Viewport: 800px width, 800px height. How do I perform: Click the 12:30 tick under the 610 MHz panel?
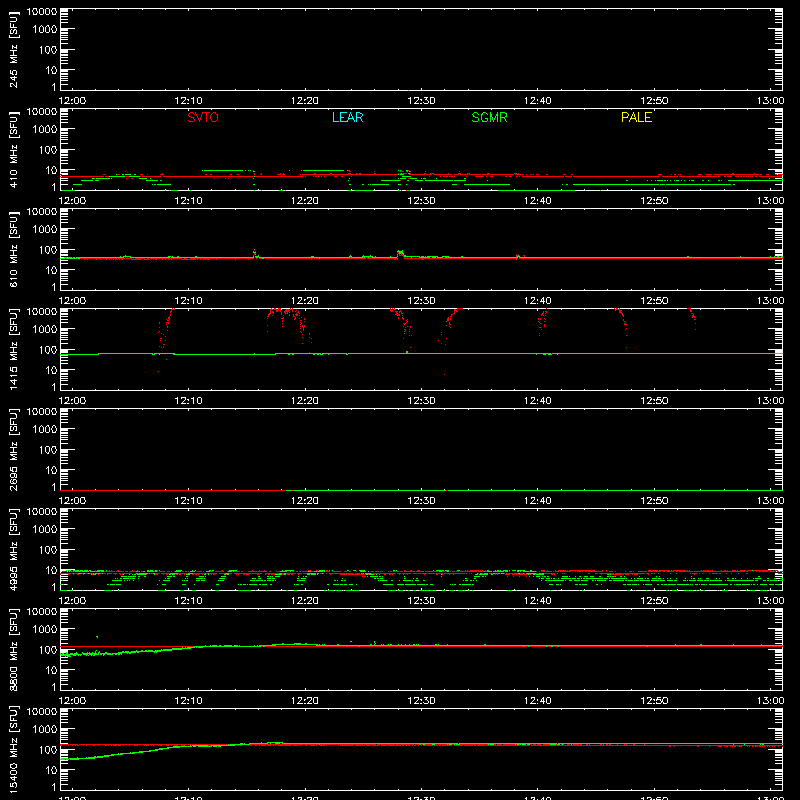coord(421,301)
